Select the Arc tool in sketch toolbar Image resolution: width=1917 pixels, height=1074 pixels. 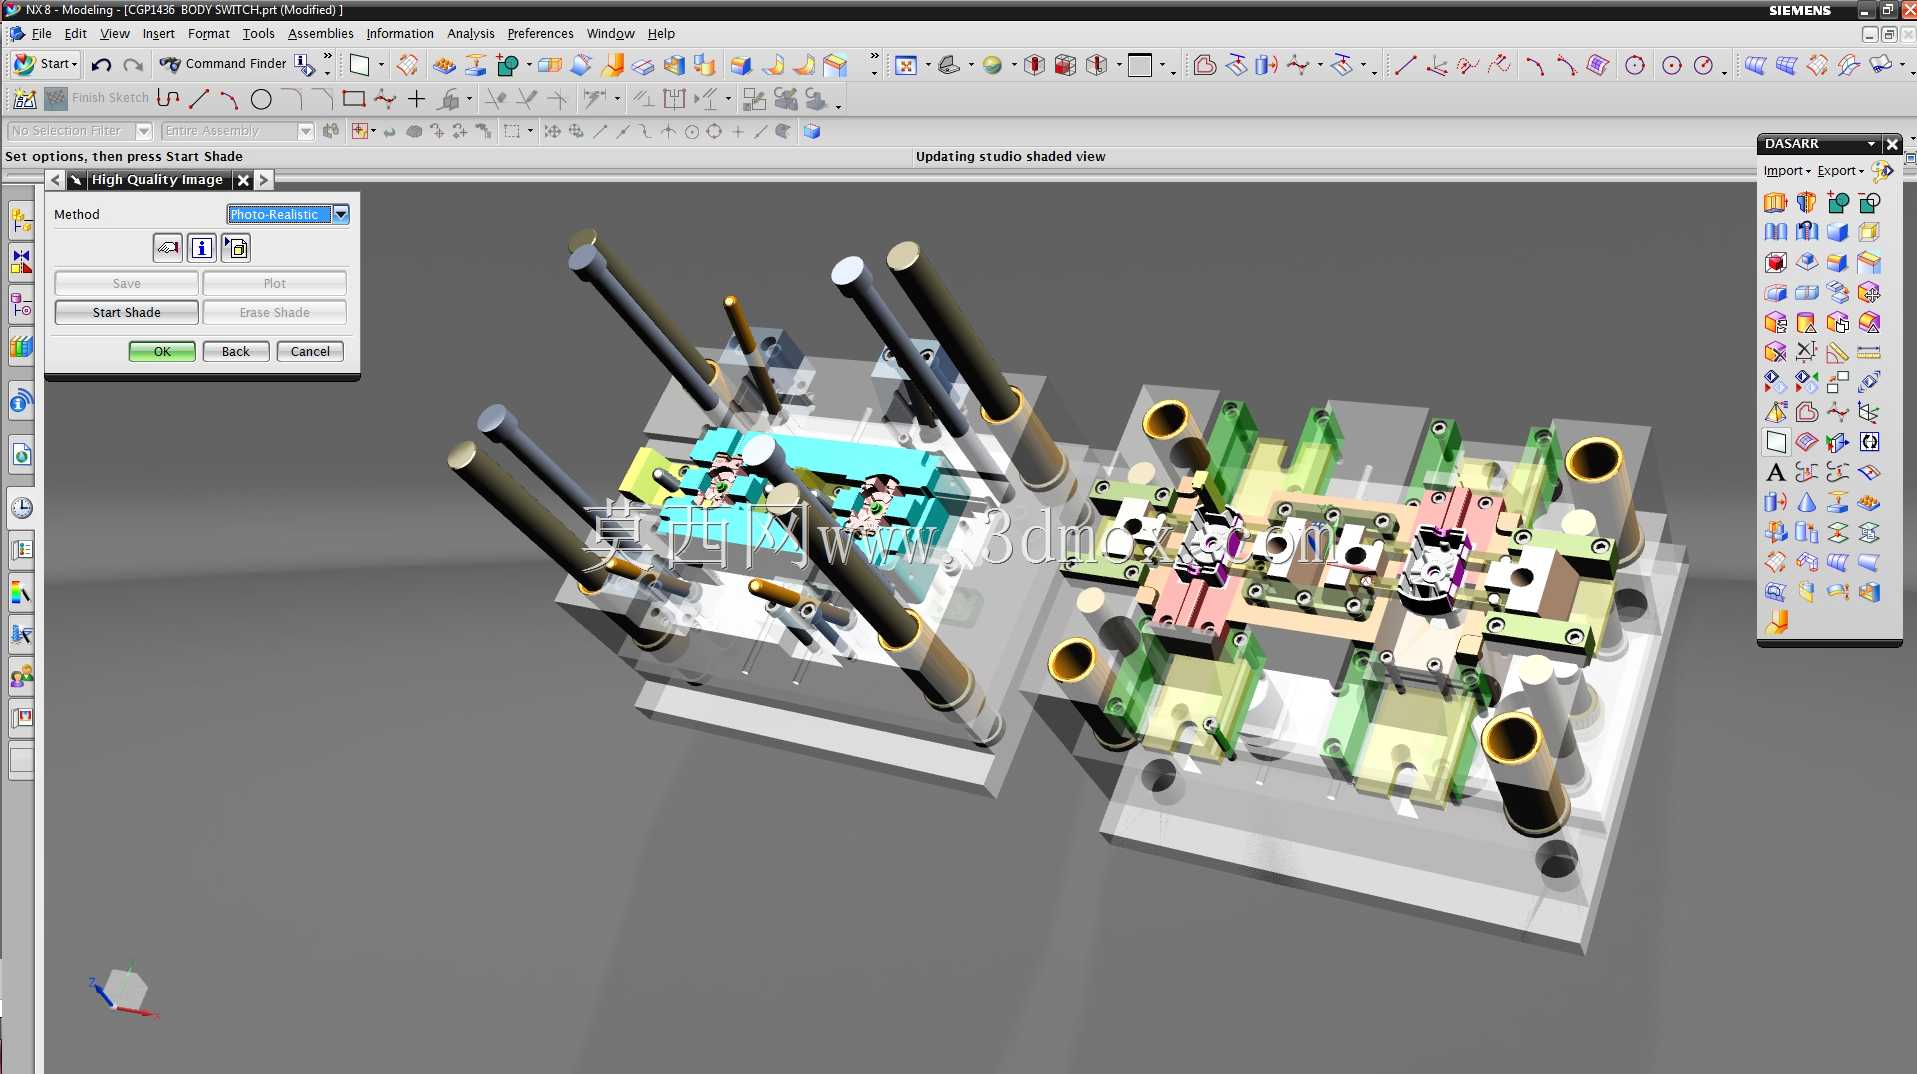click(x=229, y=99)
